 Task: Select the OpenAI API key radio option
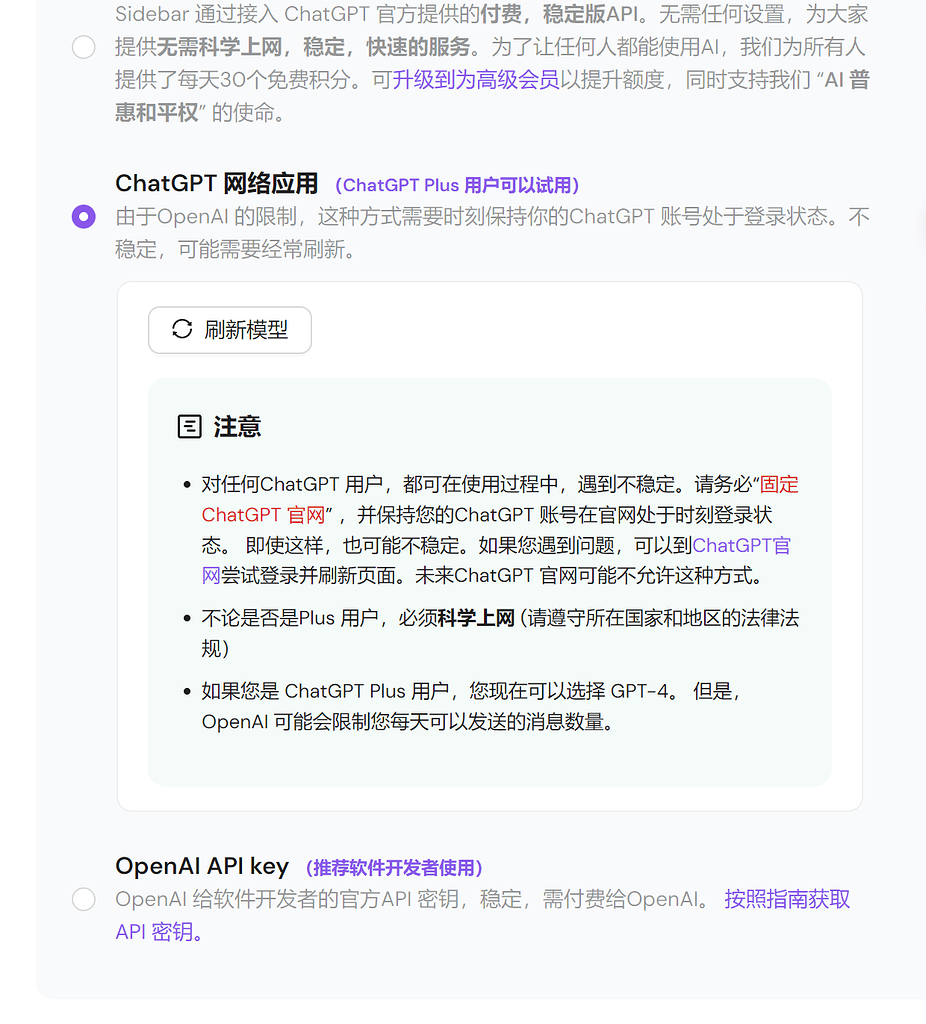click(x=84, y=899)
